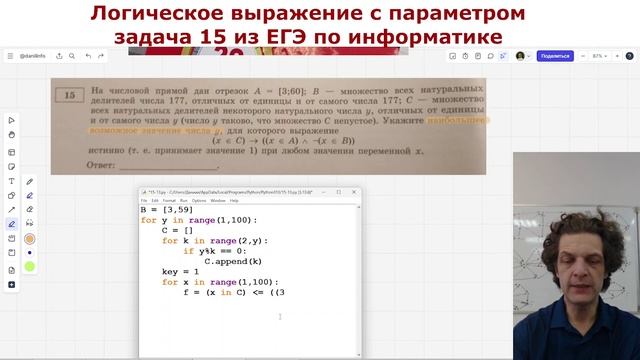Open File menu in IDLE window
This screenshot has height=360, width=640.
click(x=144, y=201)
